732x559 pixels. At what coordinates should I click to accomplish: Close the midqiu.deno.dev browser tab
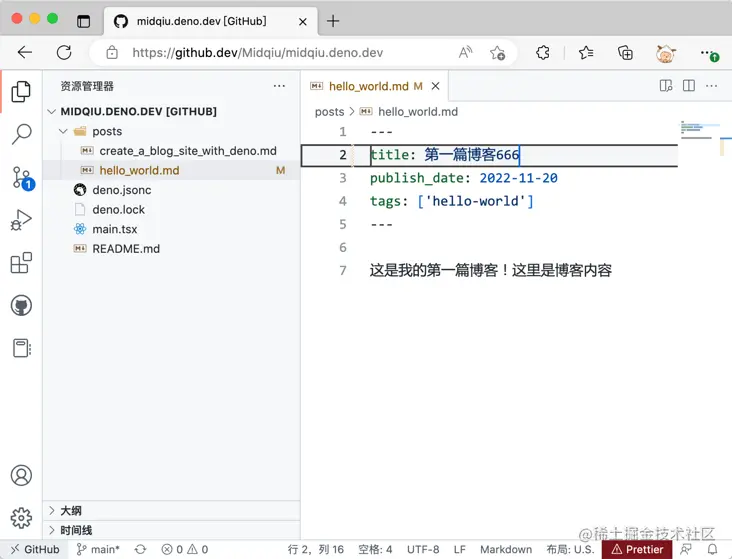pyautogui.click(x=303, y=21)
